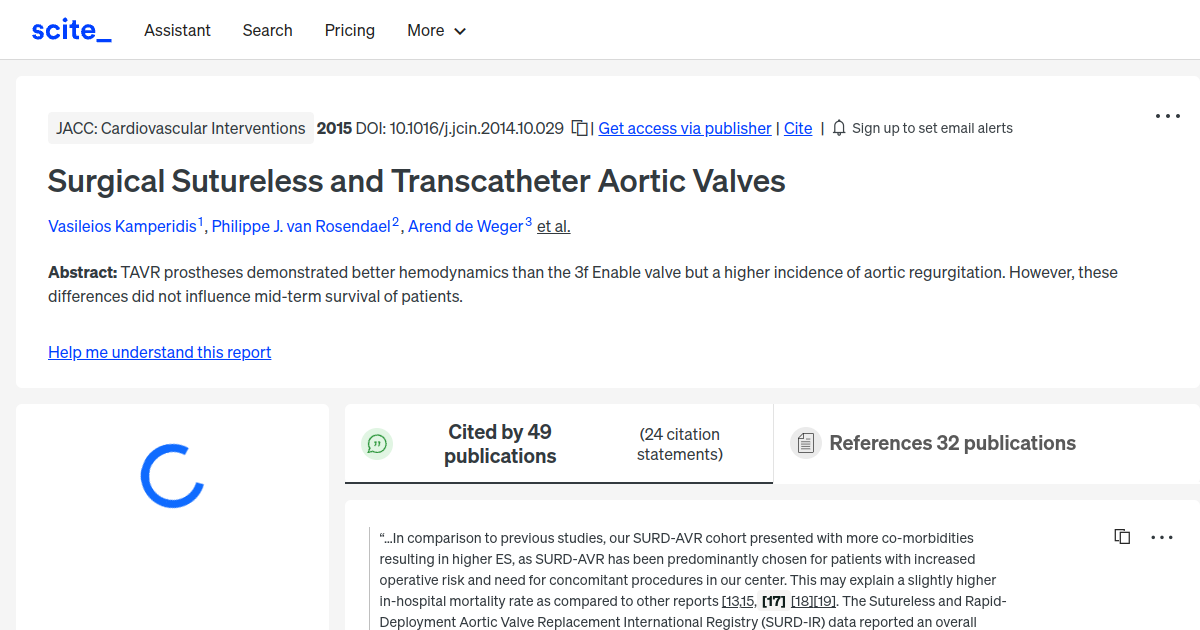Image resolution: width=1200 pixels, height=630 pixels.
Task: Switch to the References 32 publications tab
Action: click(x=952, y=443)
